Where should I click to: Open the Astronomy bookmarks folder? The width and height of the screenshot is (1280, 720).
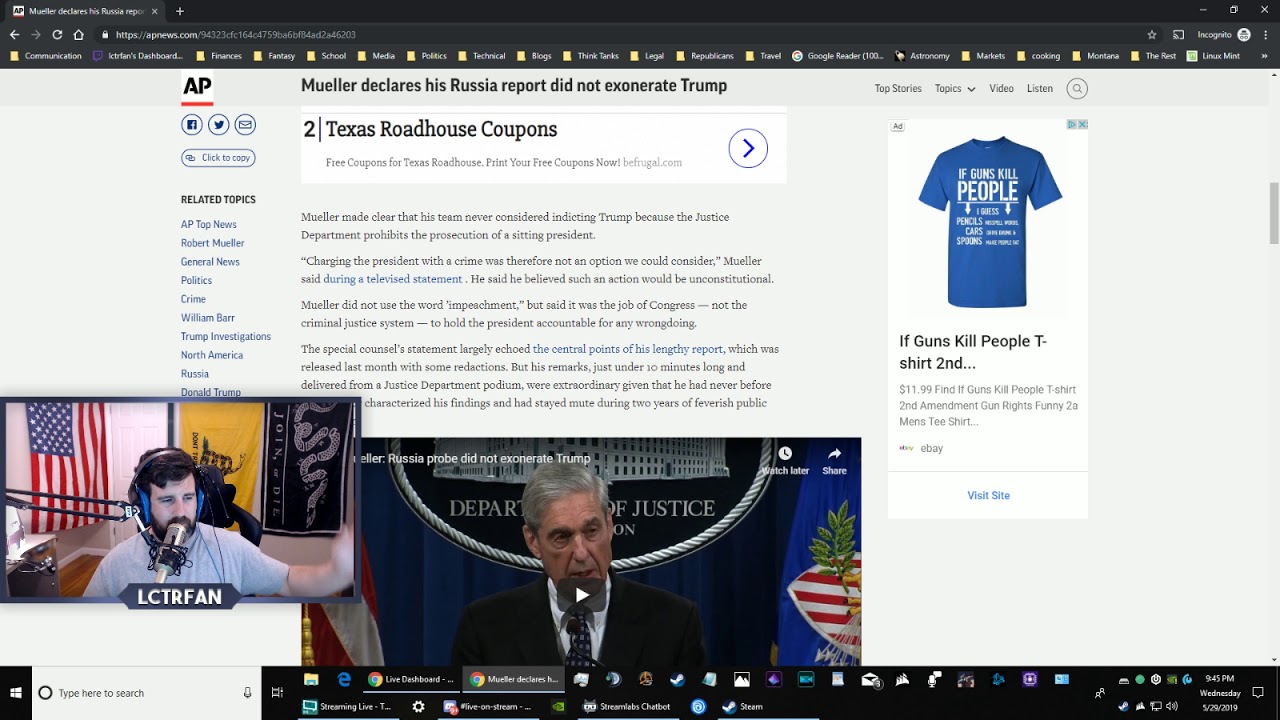point(922,56)
